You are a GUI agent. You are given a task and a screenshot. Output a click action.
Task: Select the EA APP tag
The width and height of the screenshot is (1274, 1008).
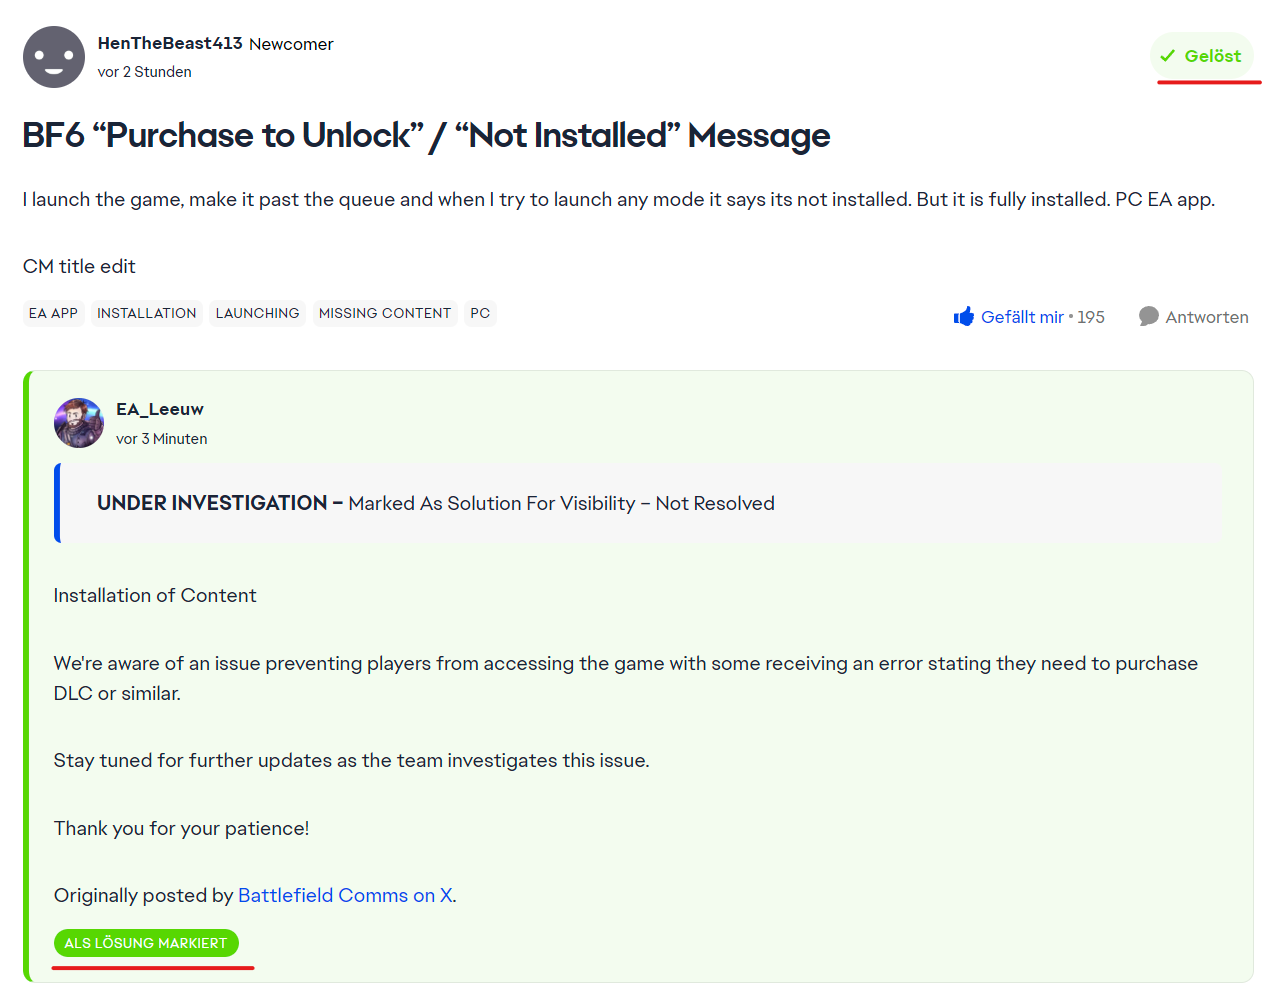53,313
